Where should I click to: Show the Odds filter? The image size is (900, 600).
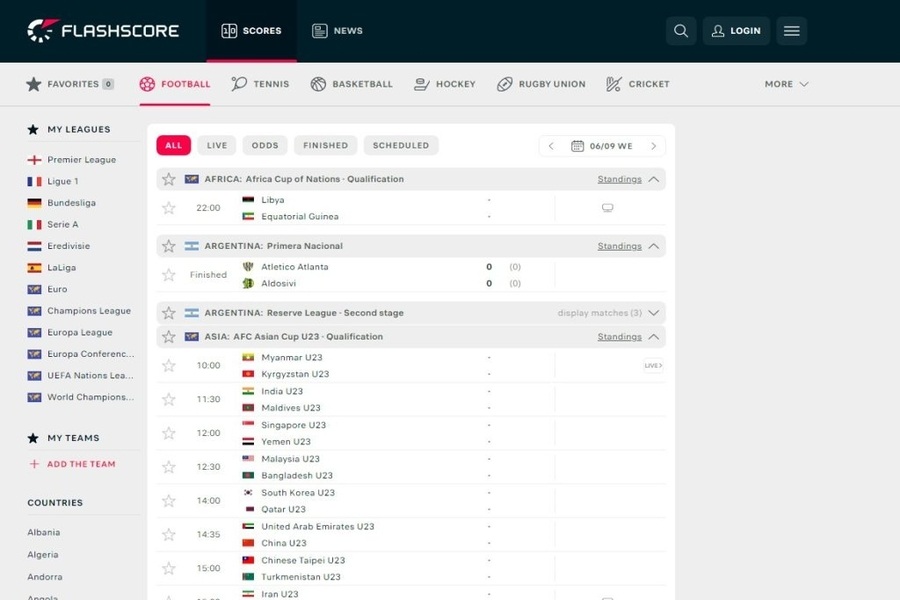265,145
